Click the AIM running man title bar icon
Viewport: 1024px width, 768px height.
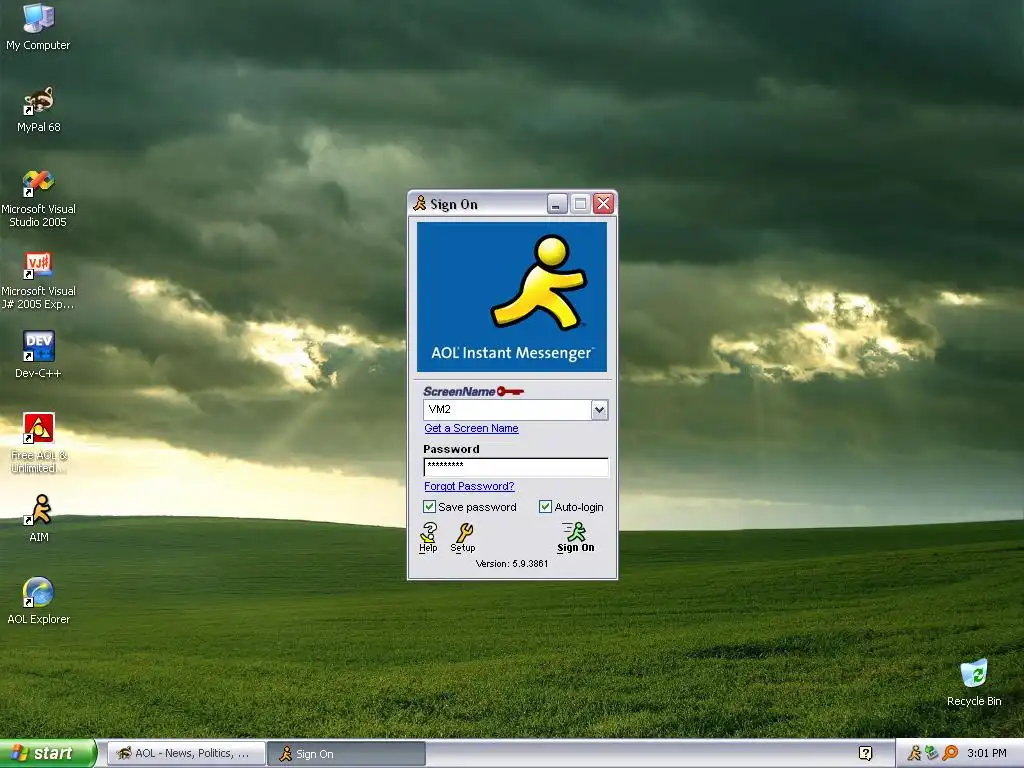click(419, 204)
